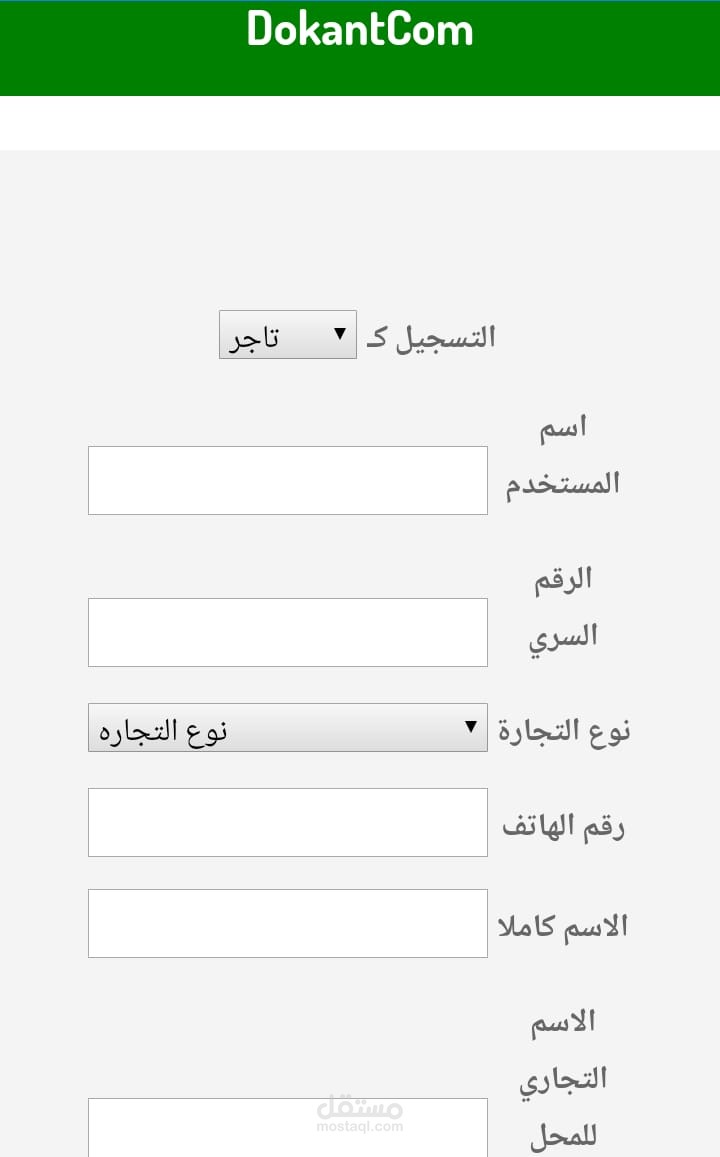Click the DokantCom header title
The width and height of the screenshot is (720, 1157).
(x=359, y=29)
